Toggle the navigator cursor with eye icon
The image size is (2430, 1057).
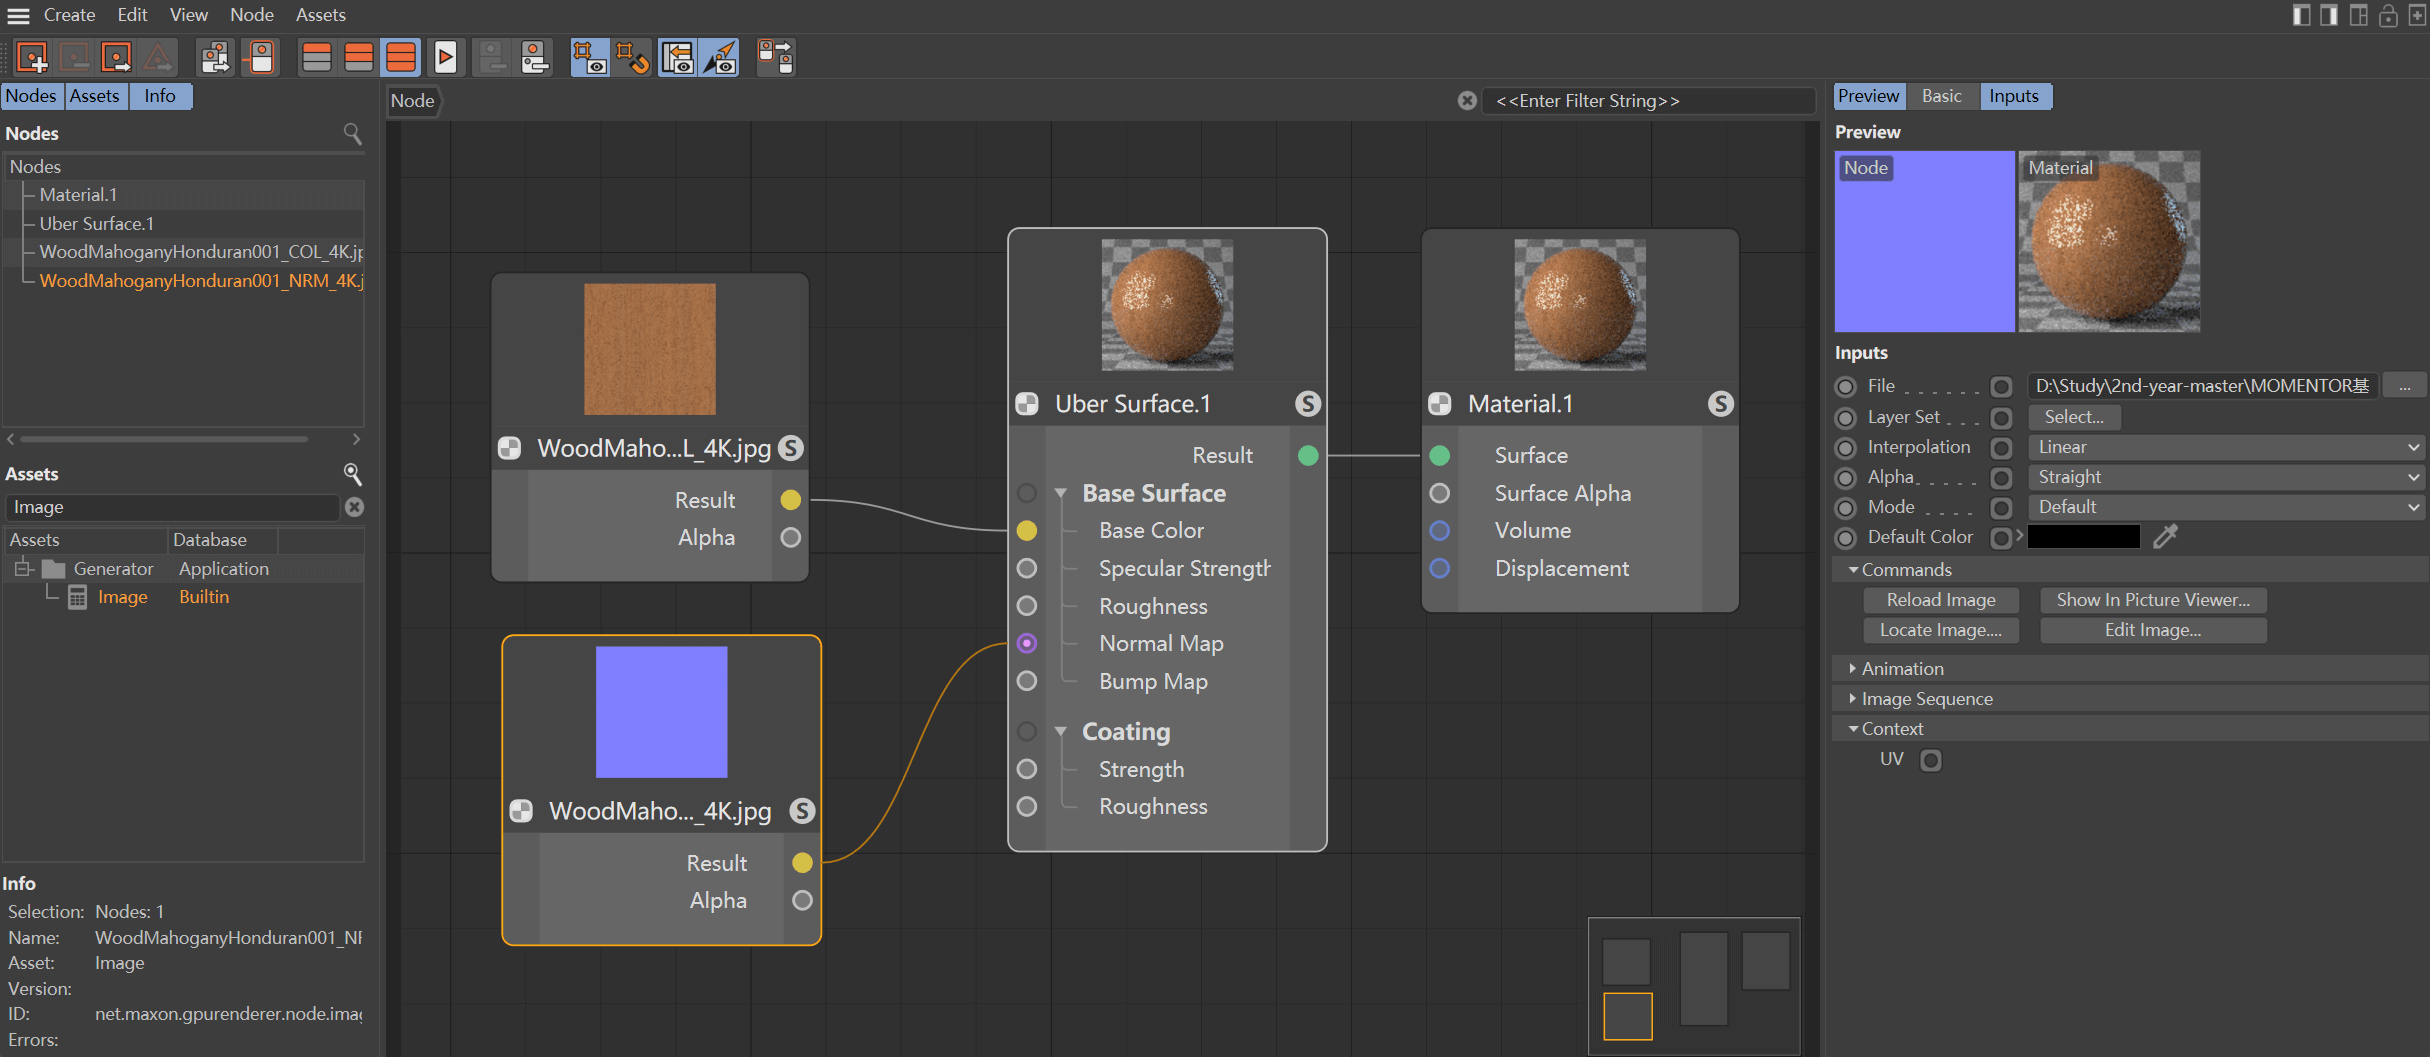(x=720, y=57)
